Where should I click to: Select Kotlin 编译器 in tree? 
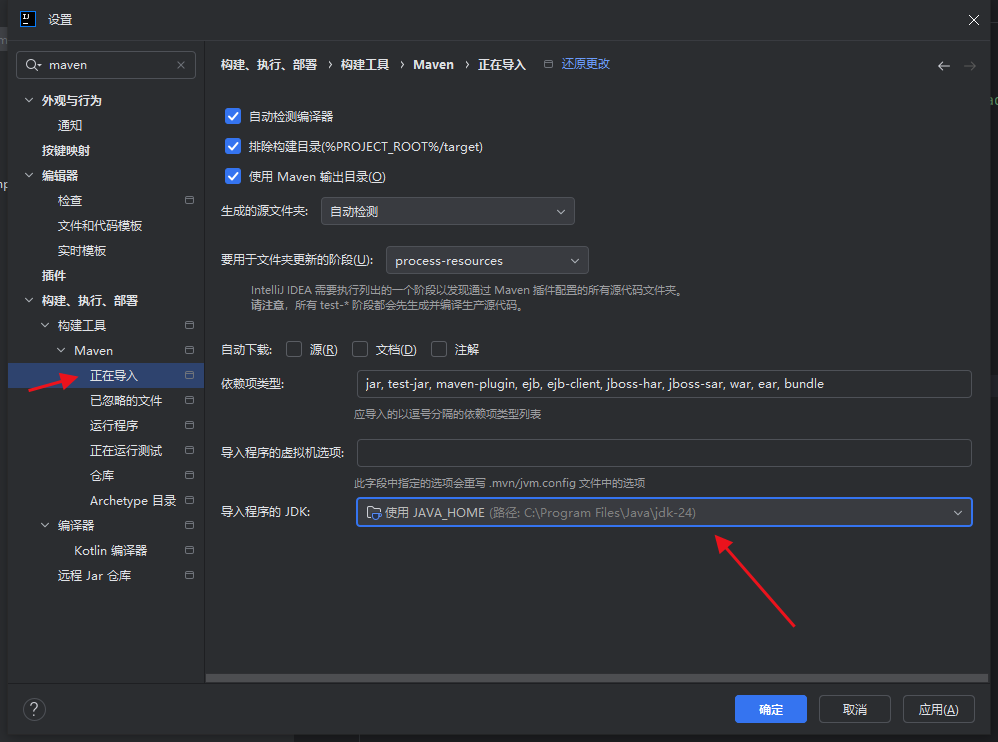pyautogui.click(x=111, y=550)
